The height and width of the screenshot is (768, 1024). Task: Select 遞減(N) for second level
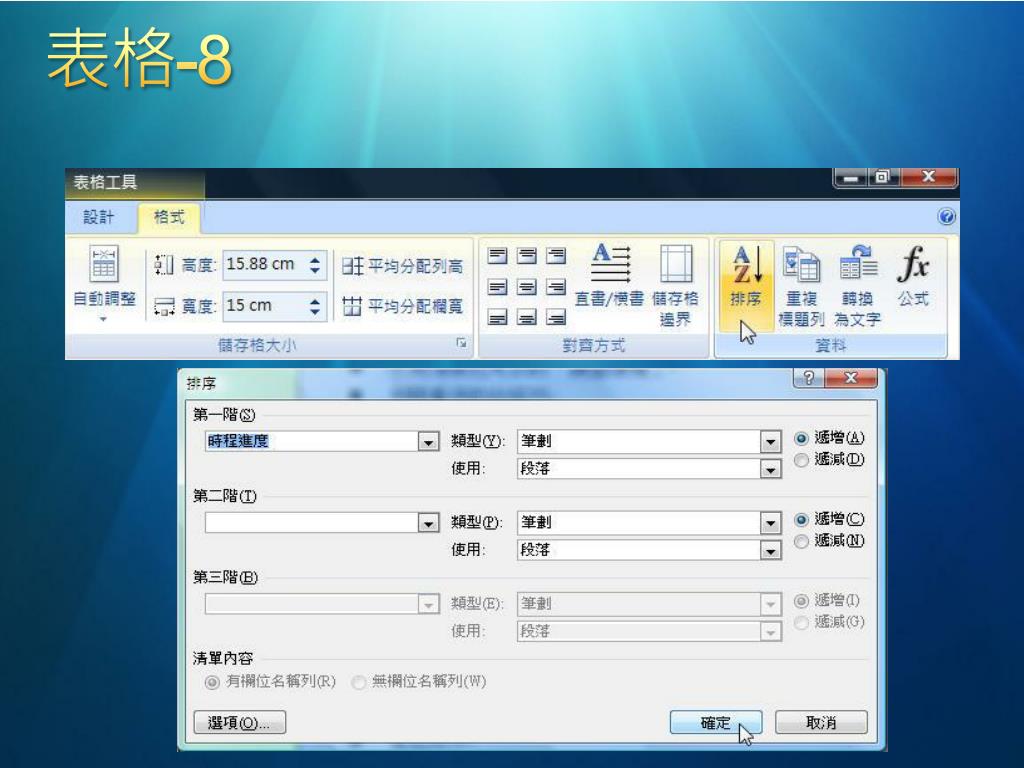click(829, 541)
